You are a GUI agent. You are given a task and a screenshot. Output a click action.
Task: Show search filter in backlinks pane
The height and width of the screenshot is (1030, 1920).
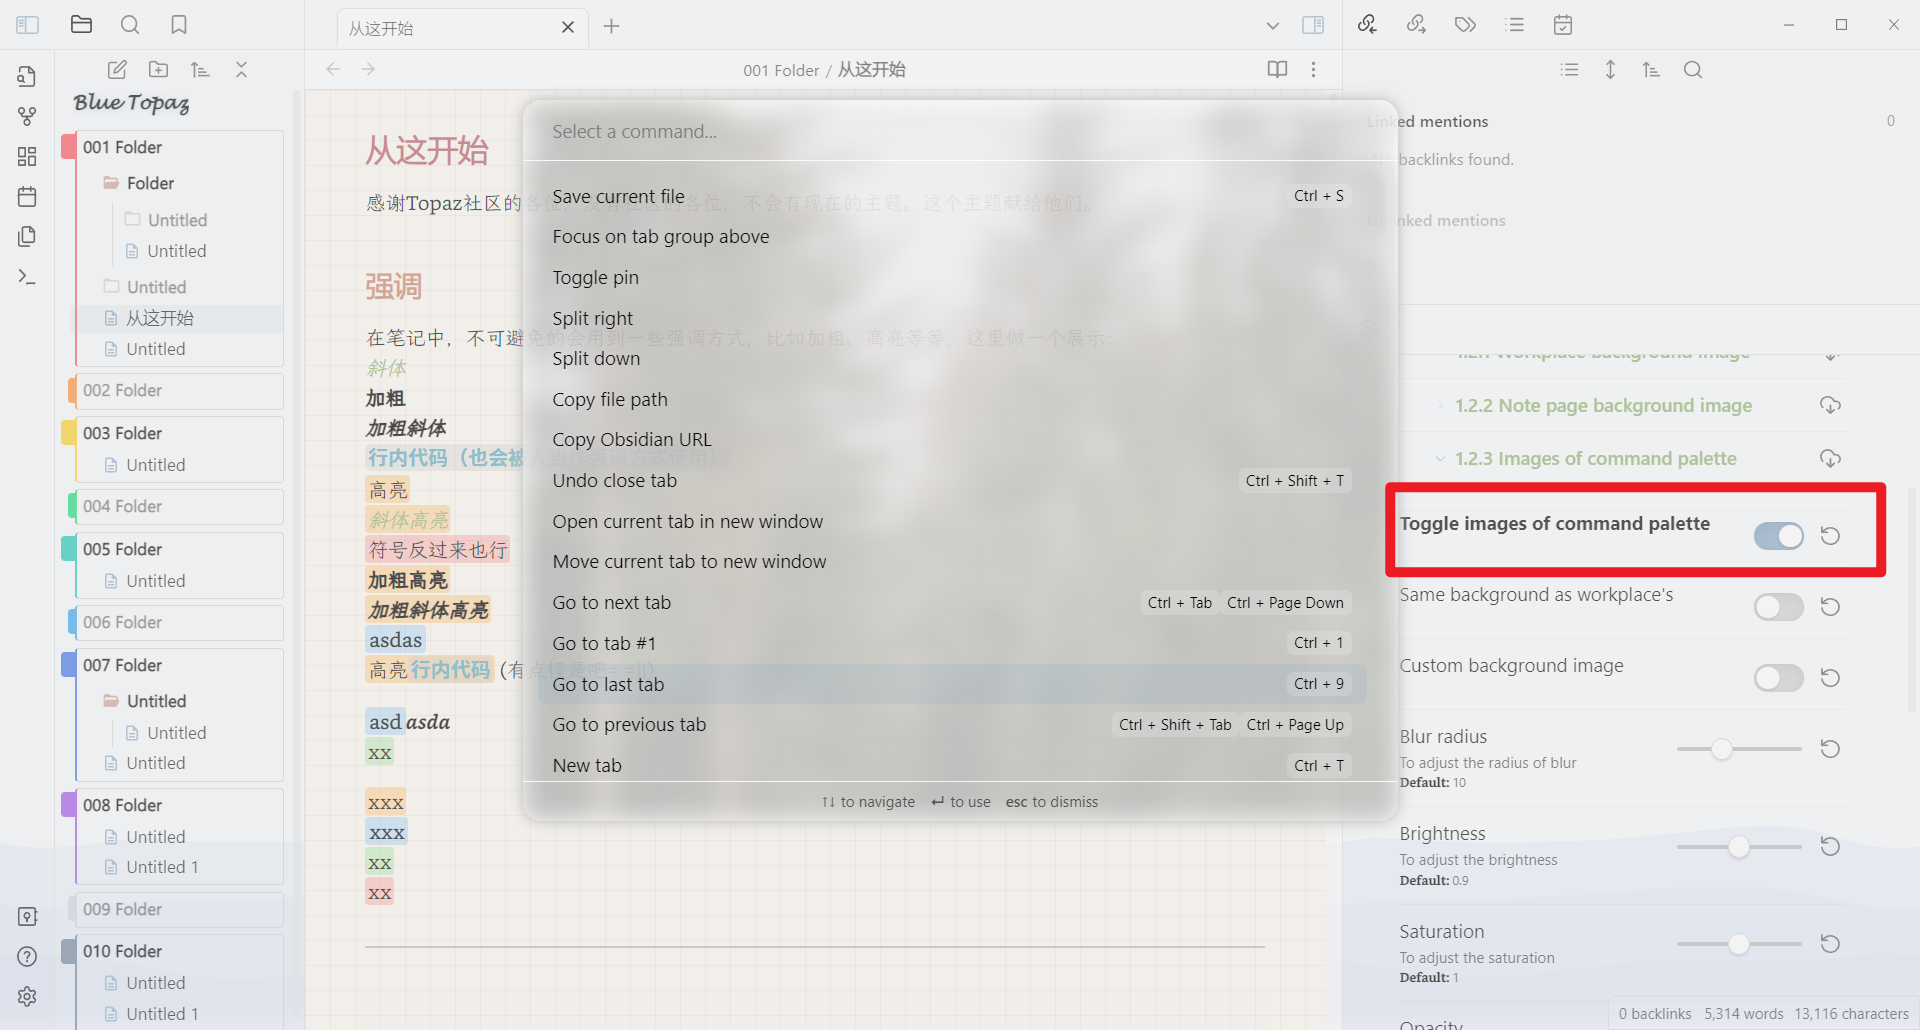(1692, 70)
